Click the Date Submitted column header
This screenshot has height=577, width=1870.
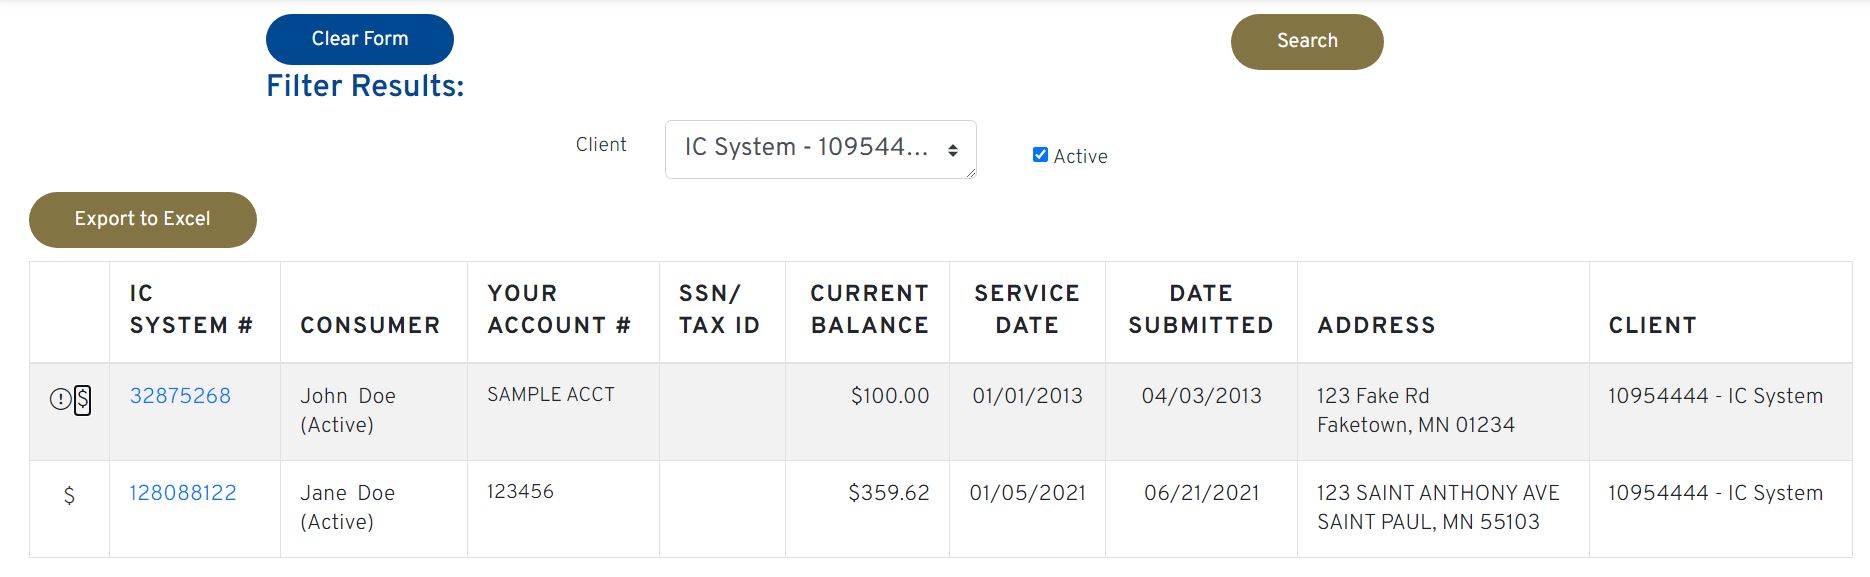(x=1200, y=310)
